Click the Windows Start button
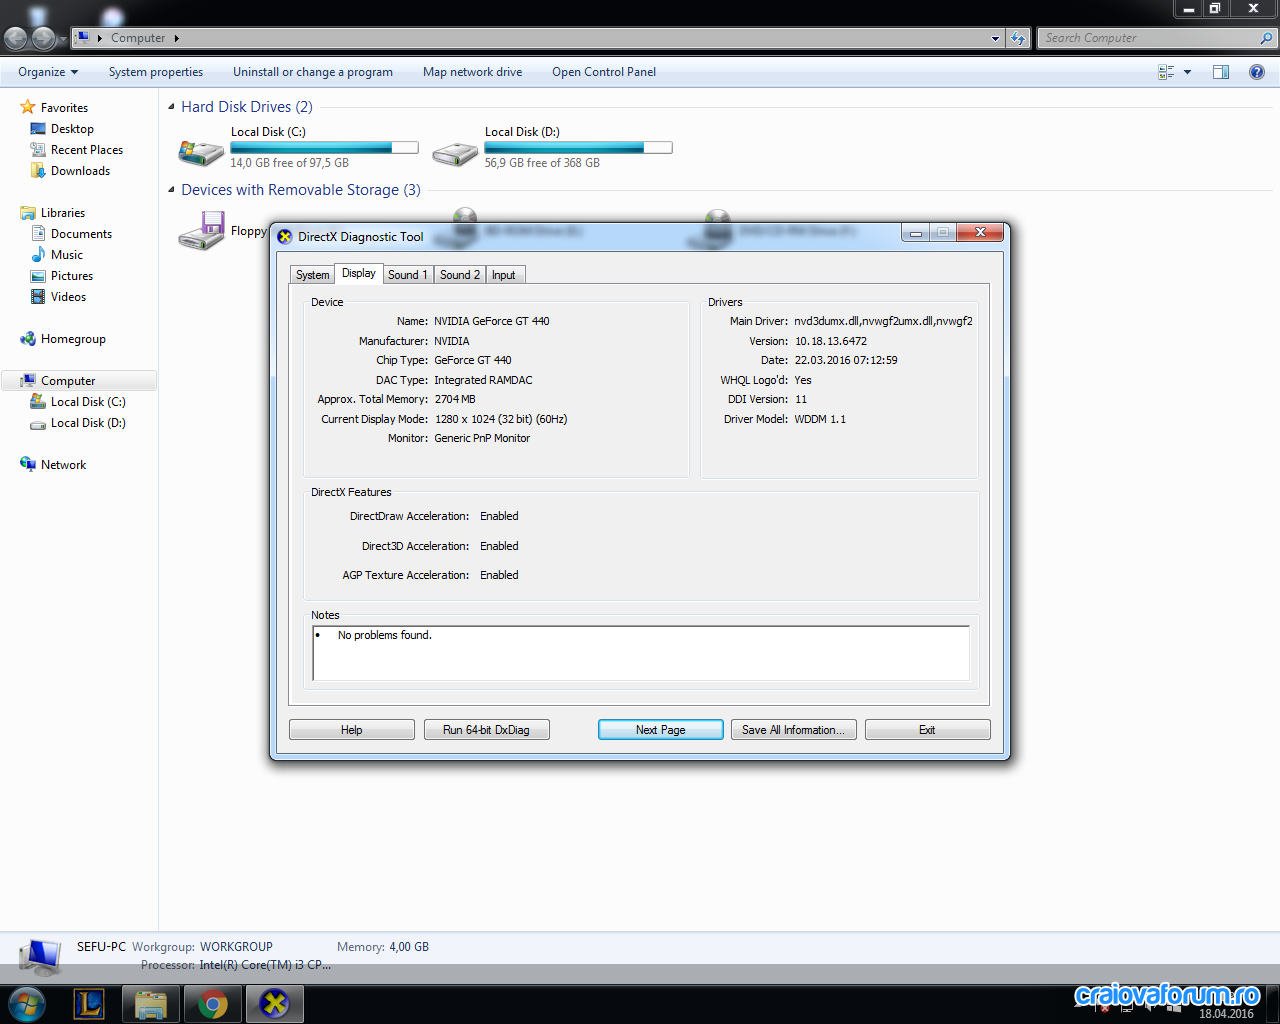Viewport: 1280px width, 1024px height. (x=27, y=1003)
